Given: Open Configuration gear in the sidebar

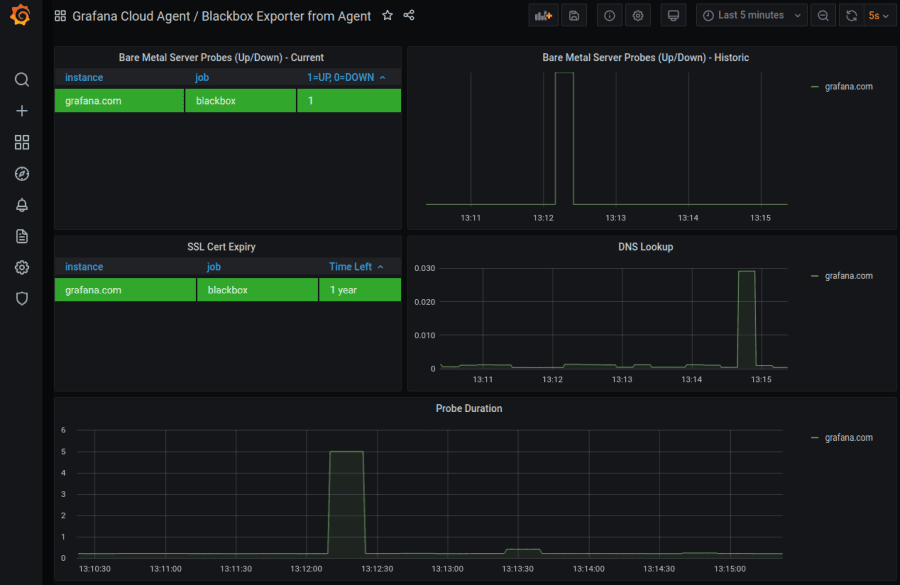Looking at the screenshot, I should click(22, 268).
